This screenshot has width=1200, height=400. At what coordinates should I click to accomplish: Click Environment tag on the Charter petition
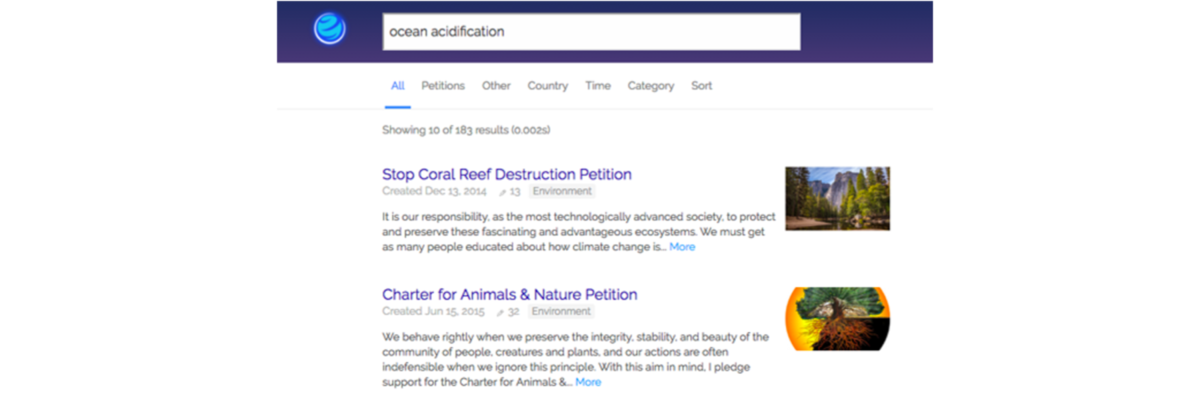click(x=562, y=311)
